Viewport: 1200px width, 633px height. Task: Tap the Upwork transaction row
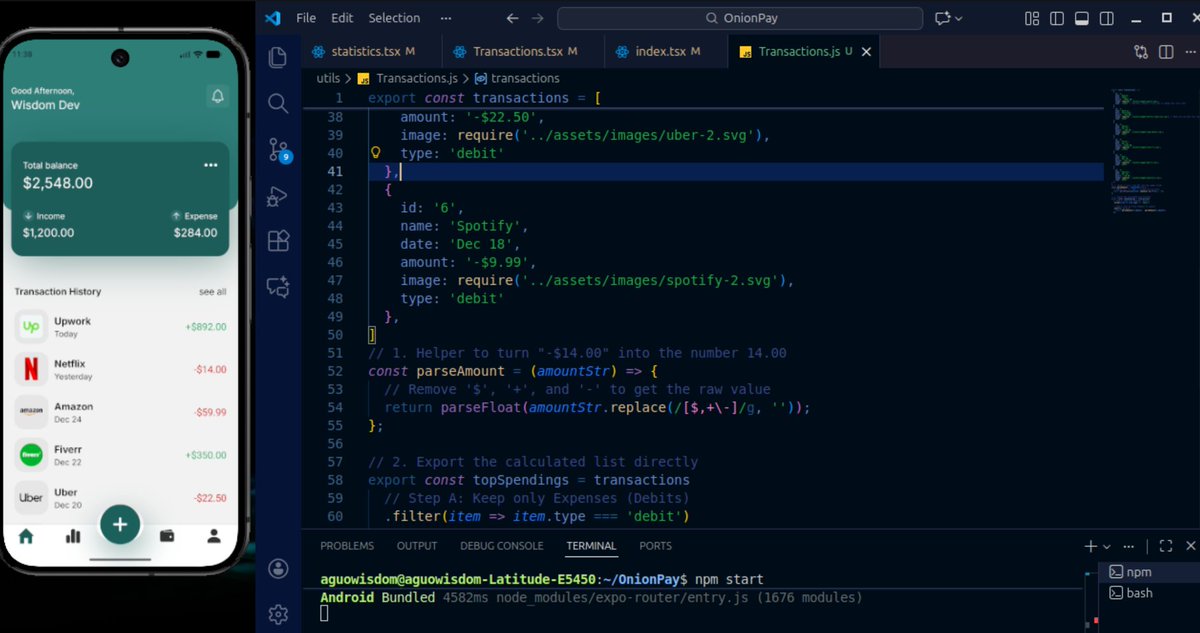coord(120,326)
